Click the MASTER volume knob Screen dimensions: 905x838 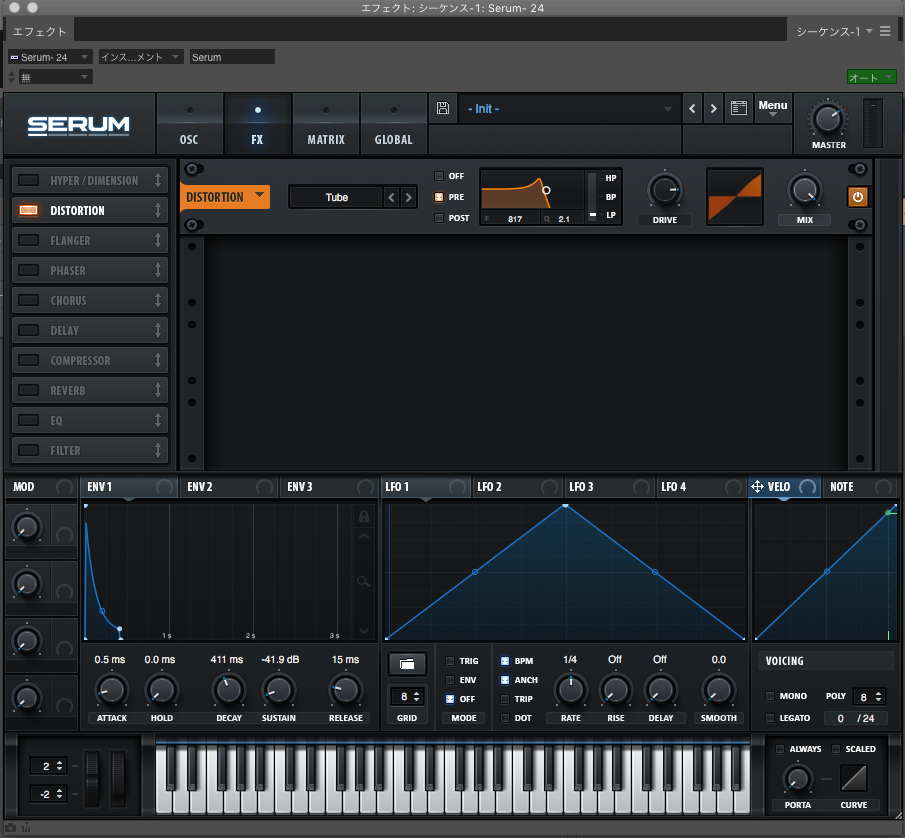coord(828,118)
